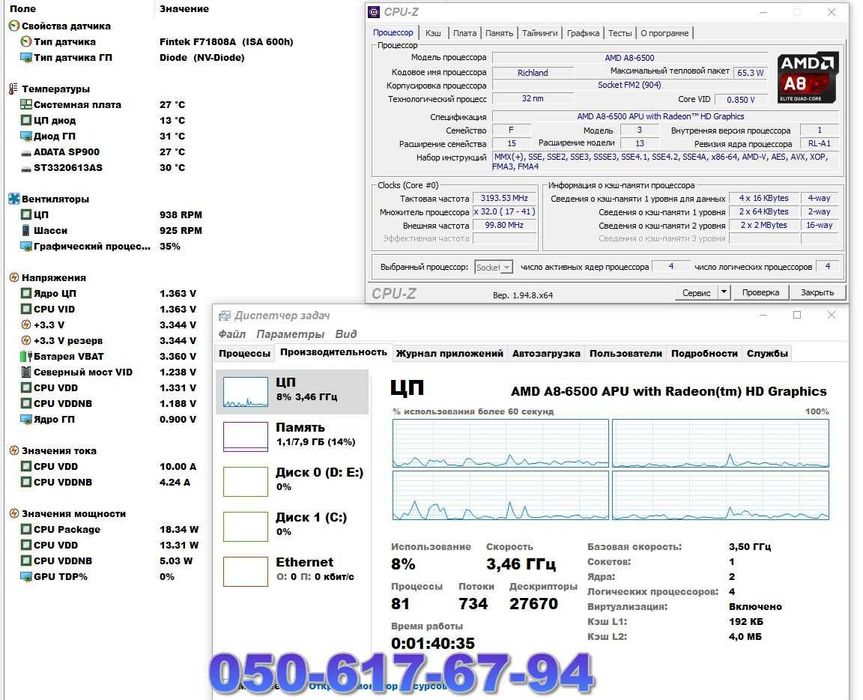Image resolution: width=863 pixels, height=700 pixels.
Task: Click the Модель процессора field AMD A8-6500
Action: tap(630, 58)
